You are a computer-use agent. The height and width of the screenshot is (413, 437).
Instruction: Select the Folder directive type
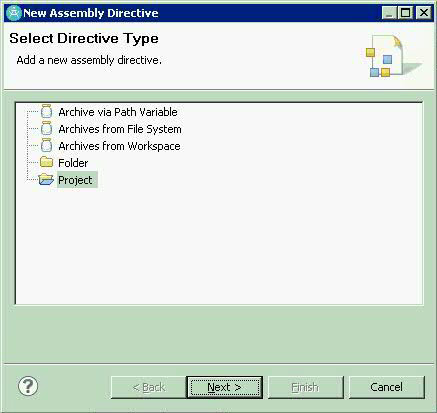[x=73, y=163]
